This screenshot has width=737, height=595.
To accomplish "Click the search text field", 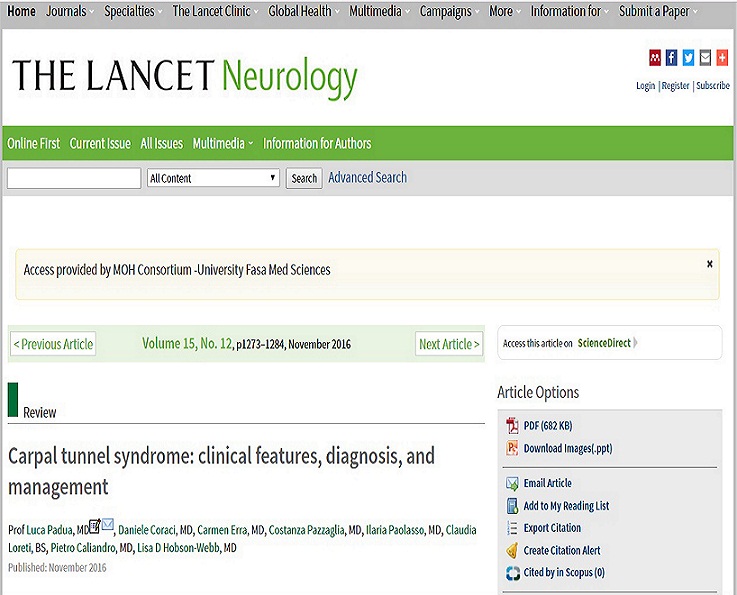I will (74, 179).
